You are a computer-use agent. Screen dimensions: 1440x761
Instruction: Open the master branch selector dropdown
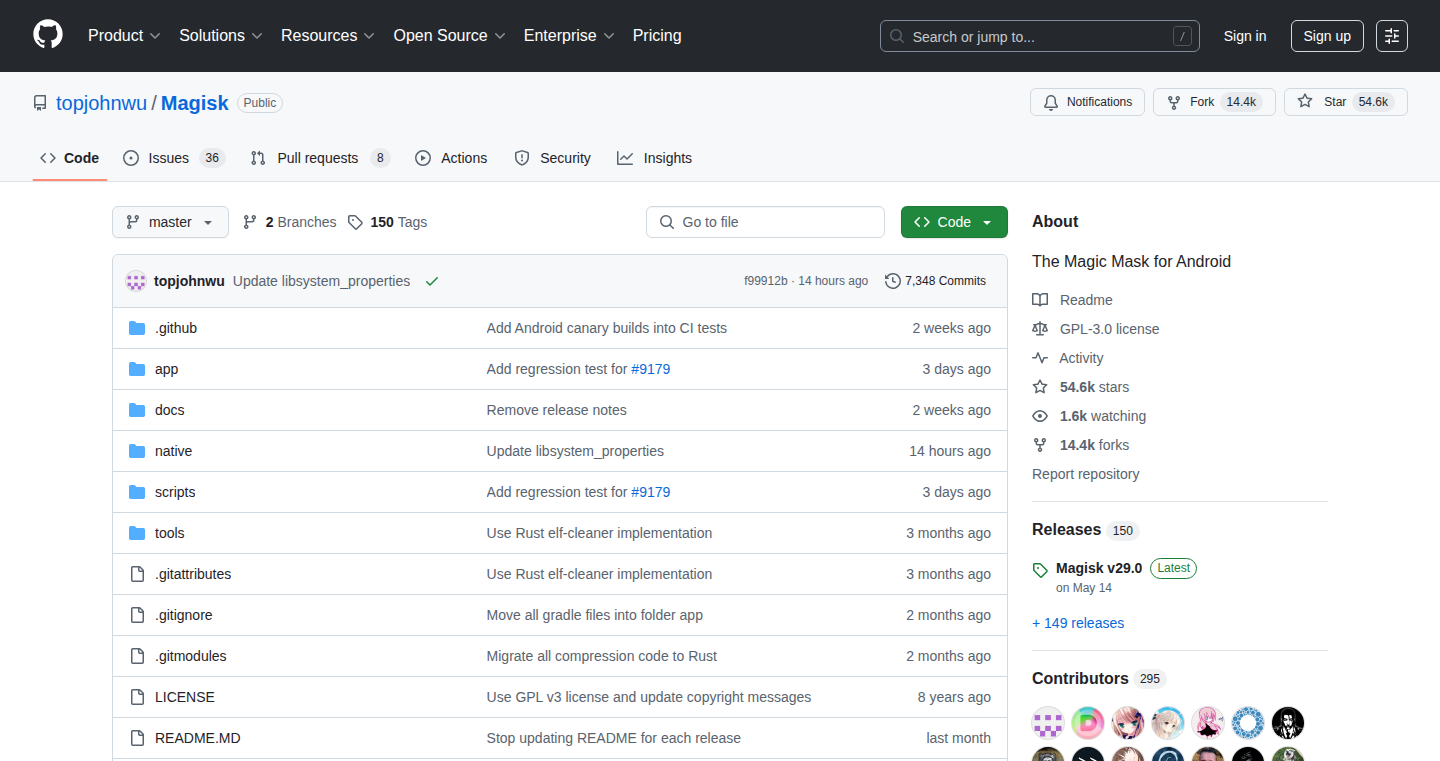tap(170, 222)
